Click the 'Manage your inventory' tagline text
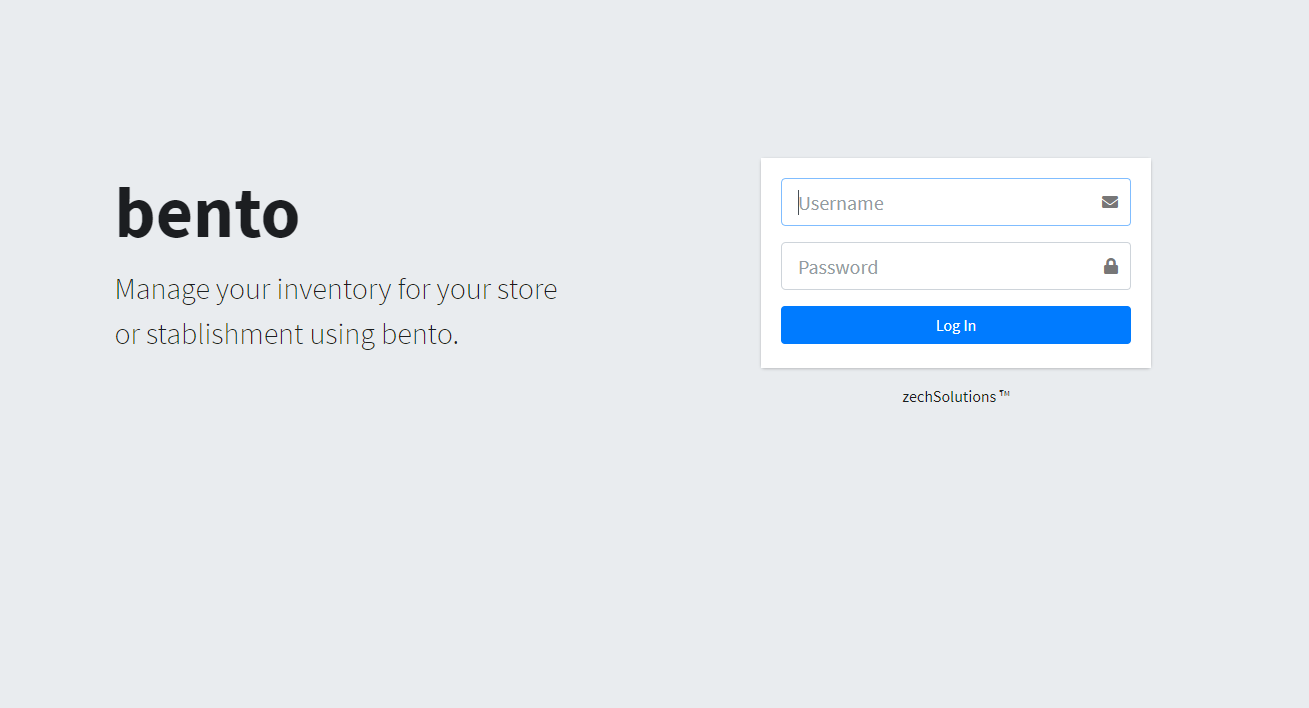Screen dimensions: 1309x708 coord(336,311)
